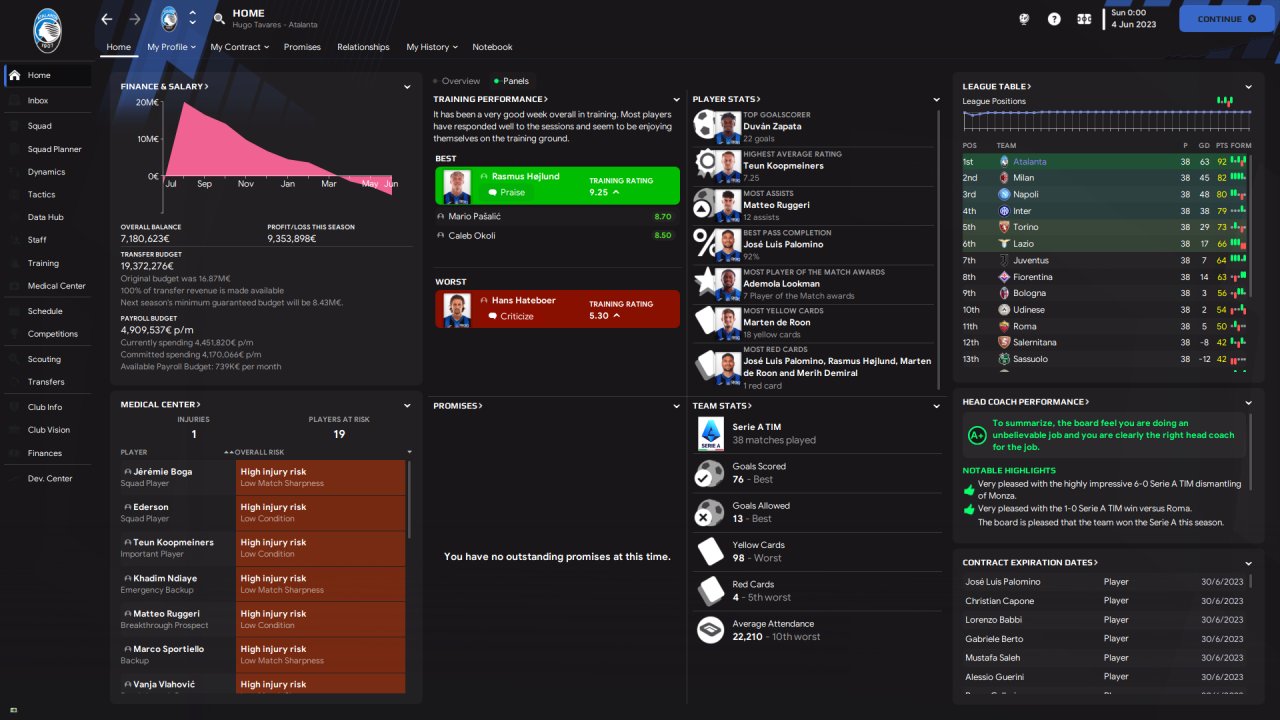The height and width of the screenshot is (720, 1280).
Task: Sort the medical list by the Player column
Action: 134,452
